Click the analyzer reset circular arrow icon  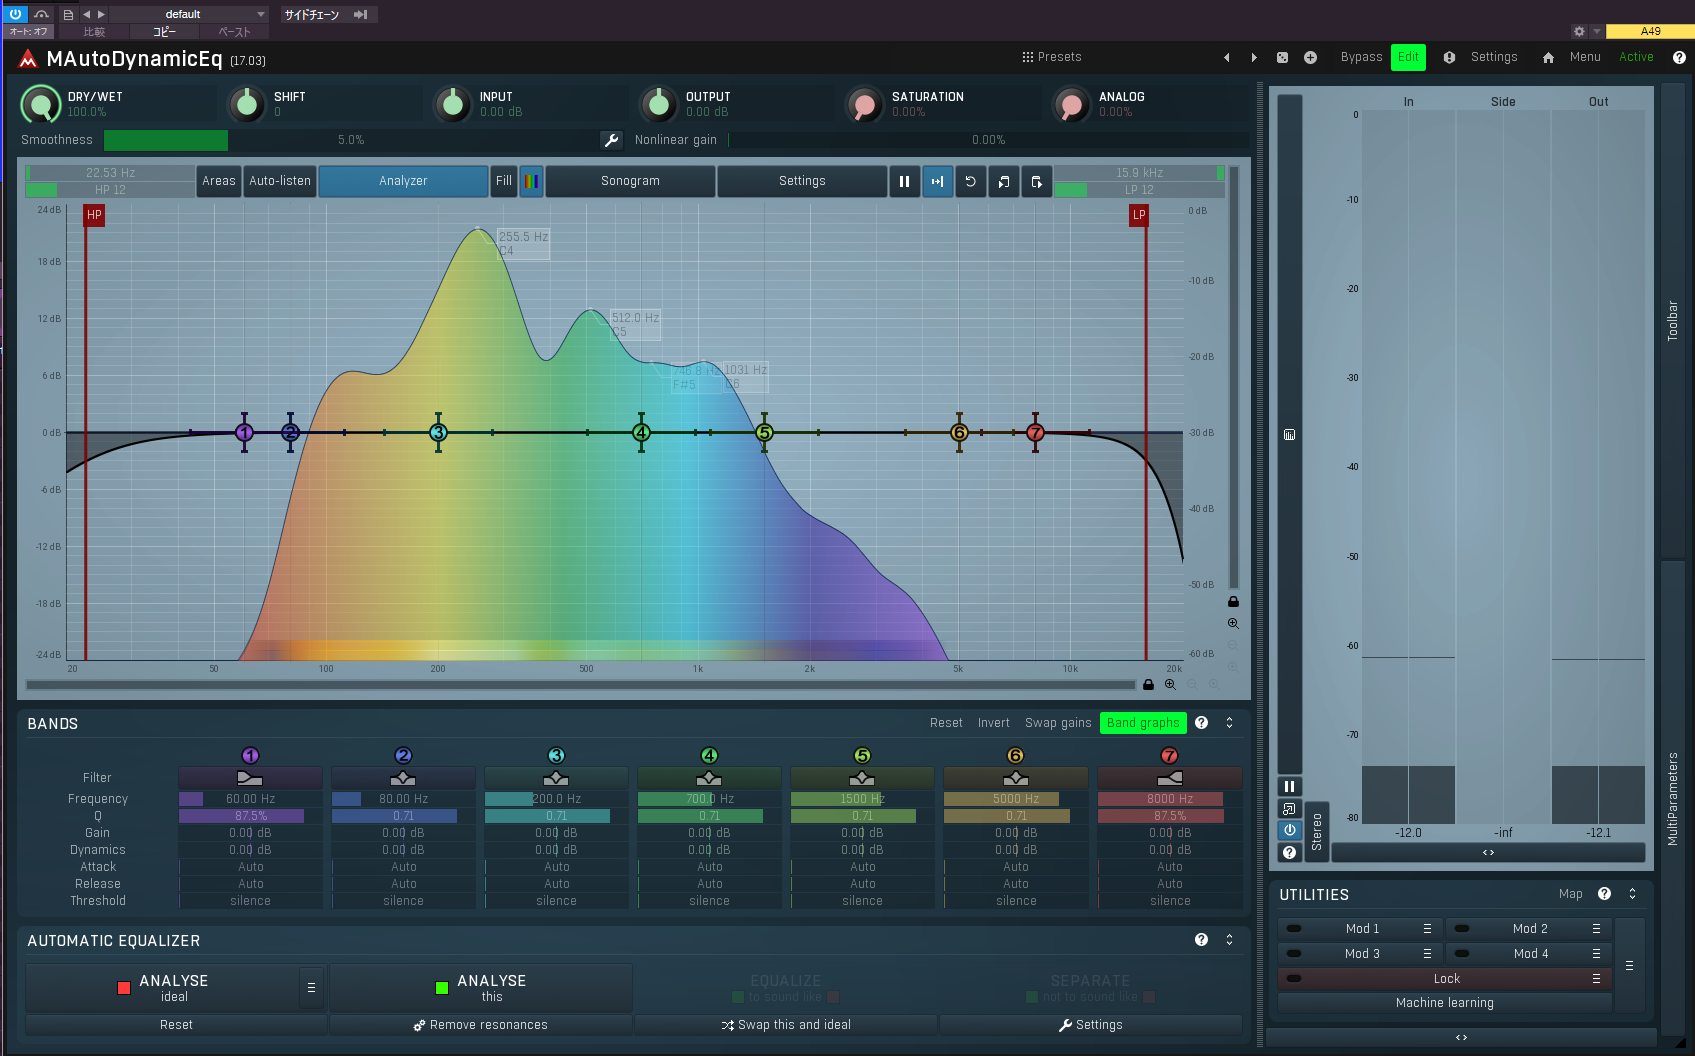pos(970,181)
